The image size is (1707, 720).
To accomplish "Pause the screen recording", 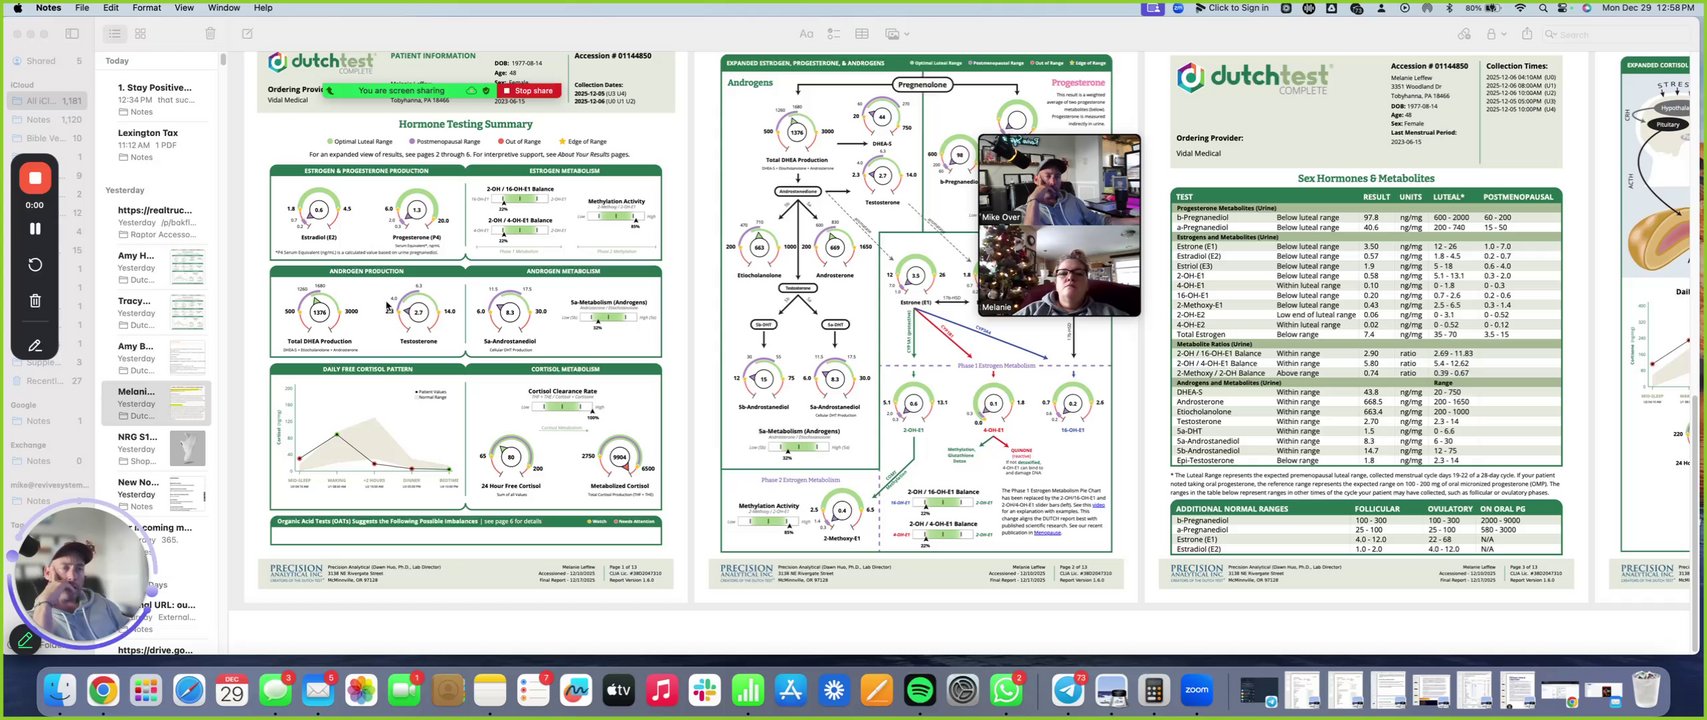I will pos(35,229).
